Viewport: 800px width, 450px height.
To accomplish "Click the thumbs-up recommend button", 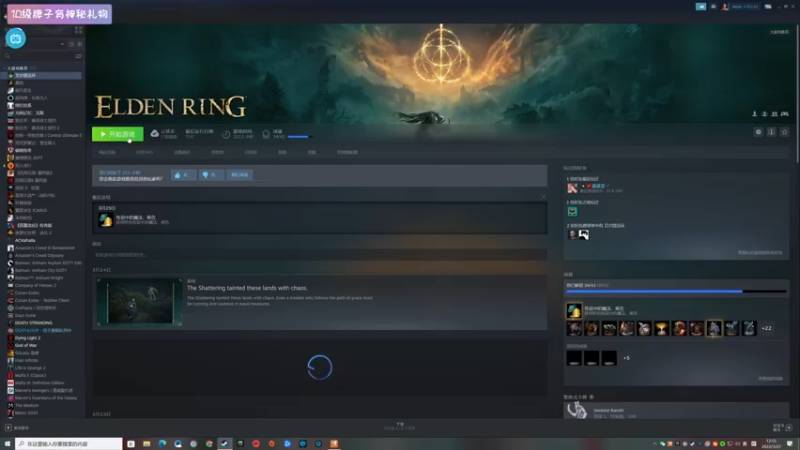I will (x=183, y=175).
